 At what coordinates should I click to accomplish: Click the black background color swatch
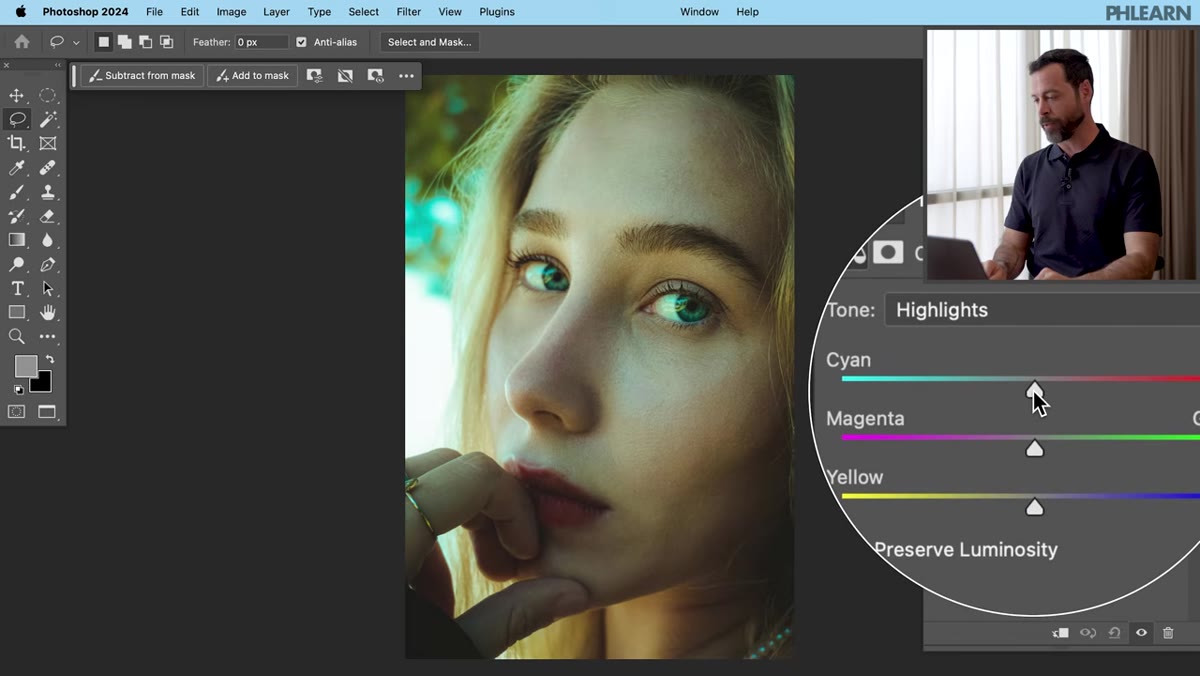pos(43,384)
